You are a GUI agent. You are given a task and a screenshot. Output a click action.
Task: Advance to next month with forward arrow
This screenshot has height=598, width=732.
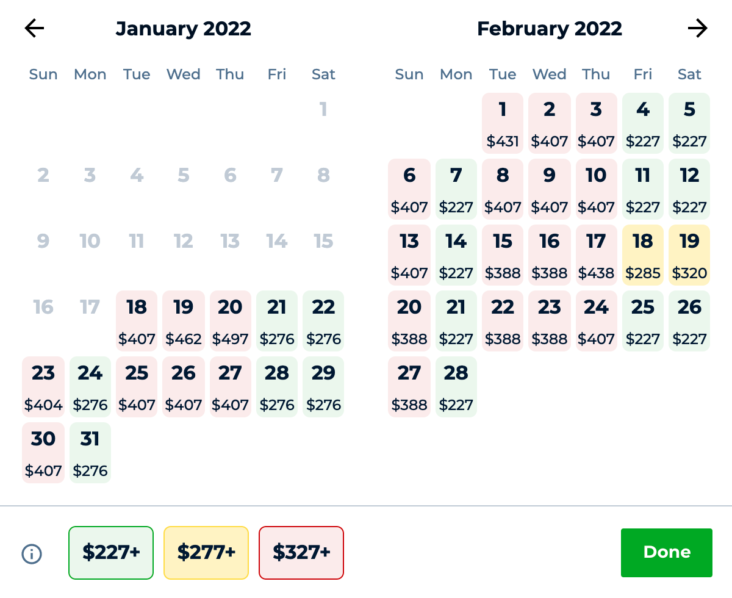[697, 28]
